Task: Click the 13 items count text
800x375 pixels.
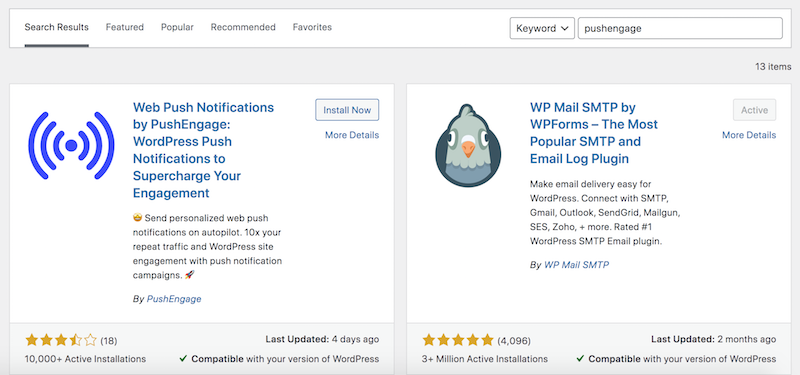Action: point(773,67)
